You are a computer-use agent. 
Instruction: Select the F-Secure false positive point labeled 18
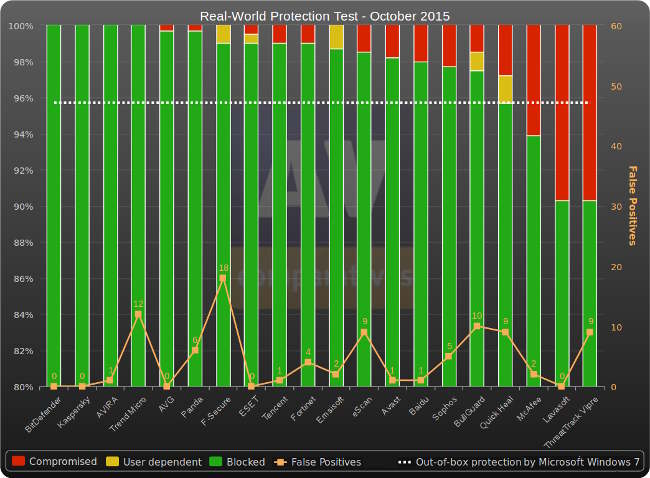tap(223, 278)
